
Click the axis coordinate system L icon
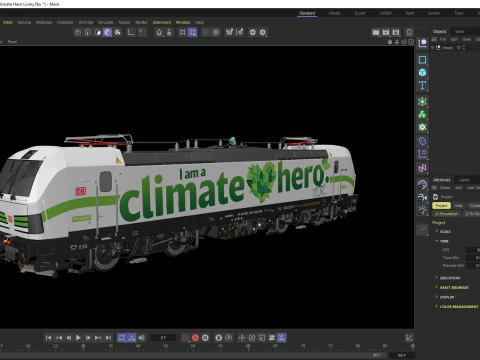pyautogui.click(x=131, y=32)
